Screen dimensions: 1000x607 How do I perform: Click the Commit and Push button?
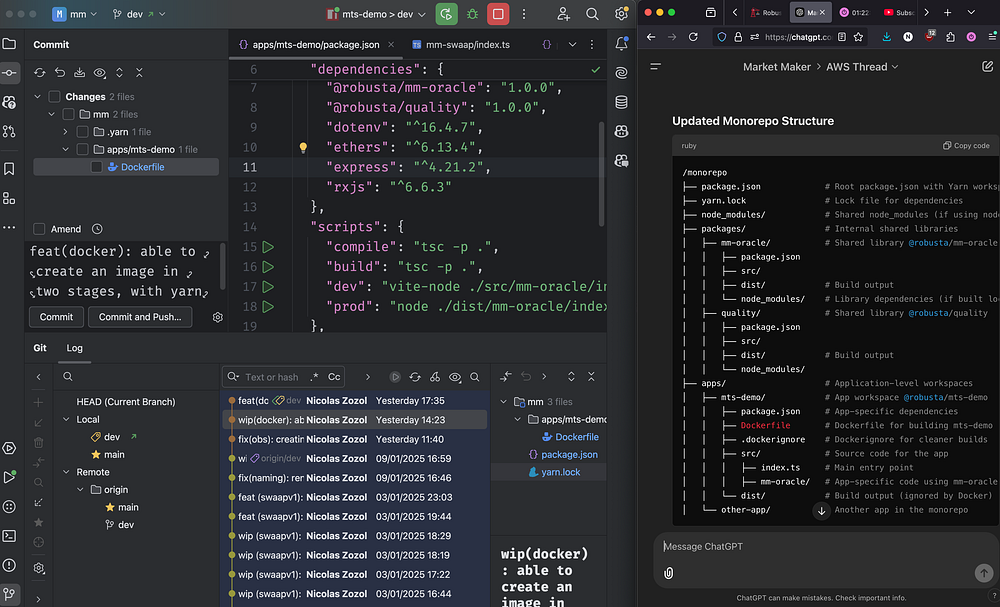[x=140, y=317]
